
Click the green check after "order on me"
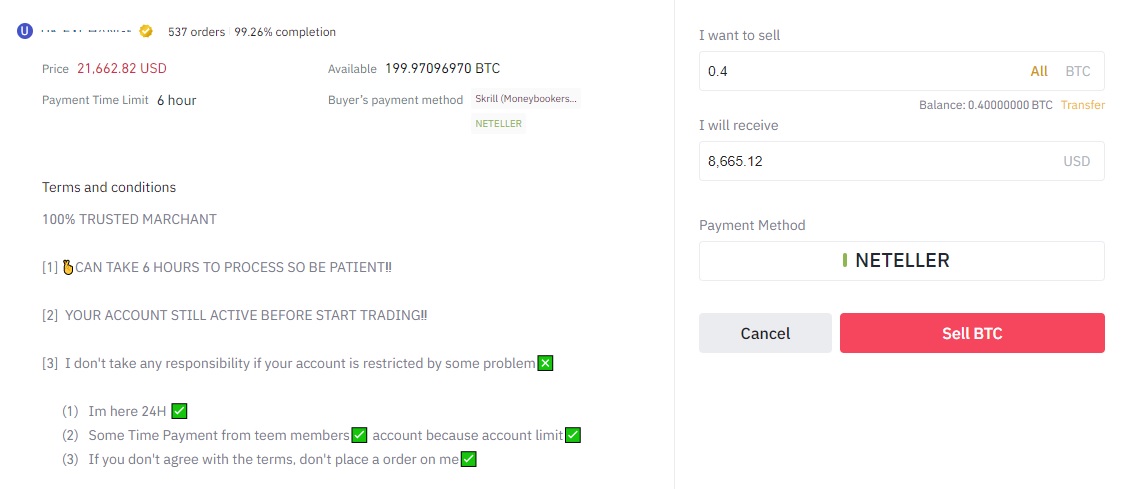click(x=467, y=459)
